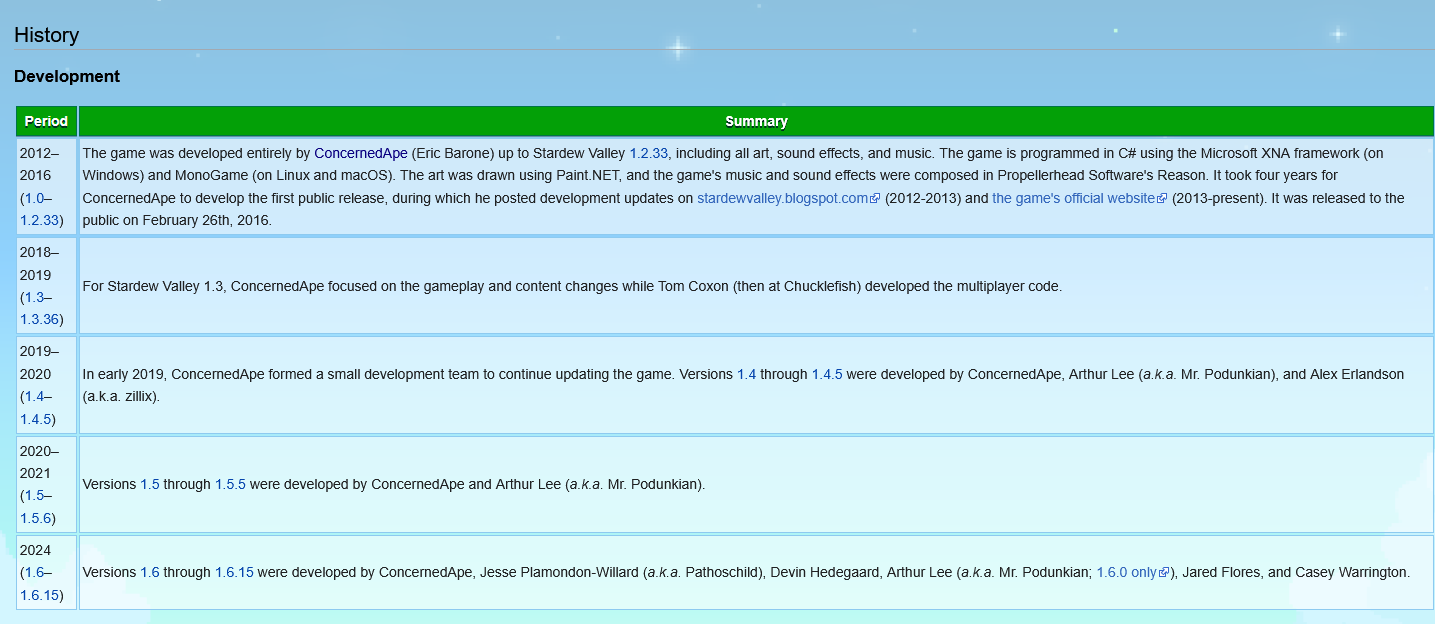
Task: Click 'February 26th, 2016' release date text
Action: tap(203, 220)
